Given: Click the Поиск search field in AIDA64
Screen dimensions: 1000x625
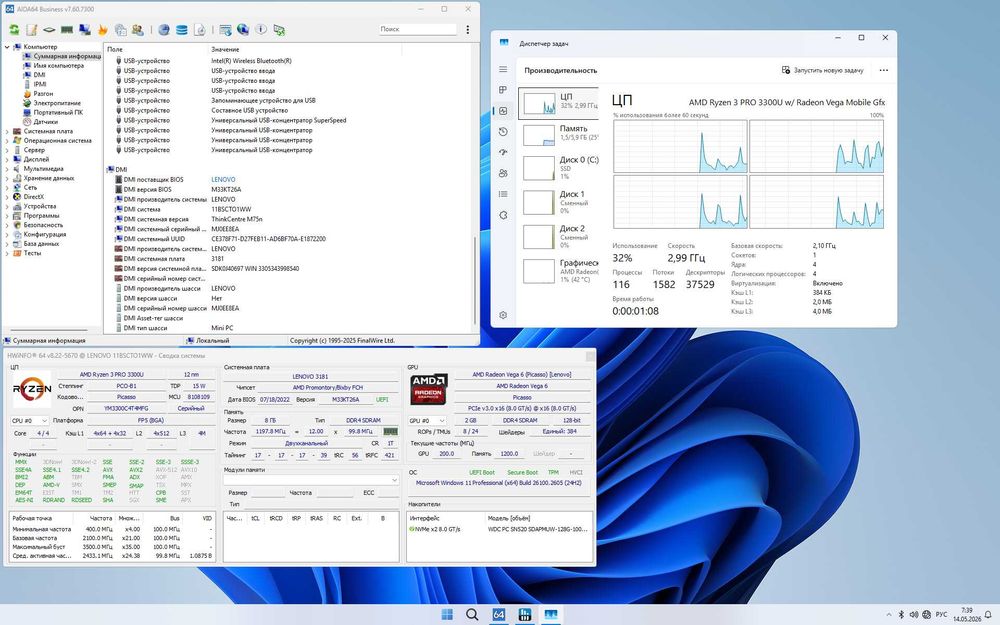Looking at the screenshot, I should point(417,29).
